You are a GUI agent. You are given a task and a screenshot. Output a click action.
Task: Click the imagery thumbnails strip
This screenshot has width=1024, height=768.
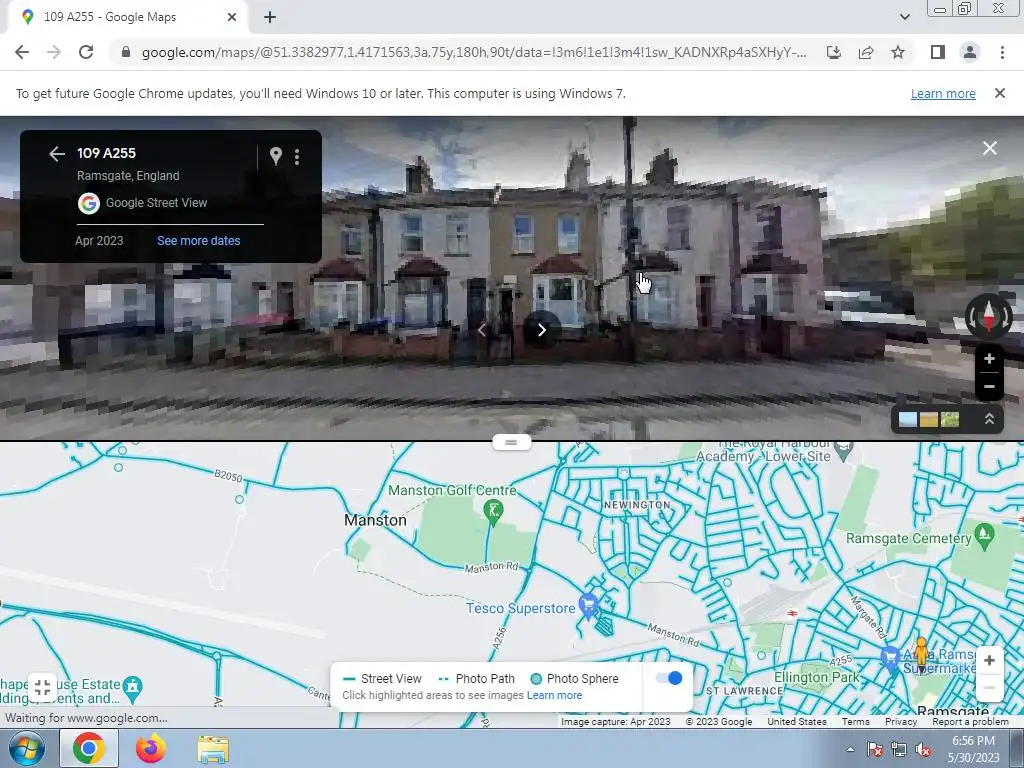tap(929, 419)
